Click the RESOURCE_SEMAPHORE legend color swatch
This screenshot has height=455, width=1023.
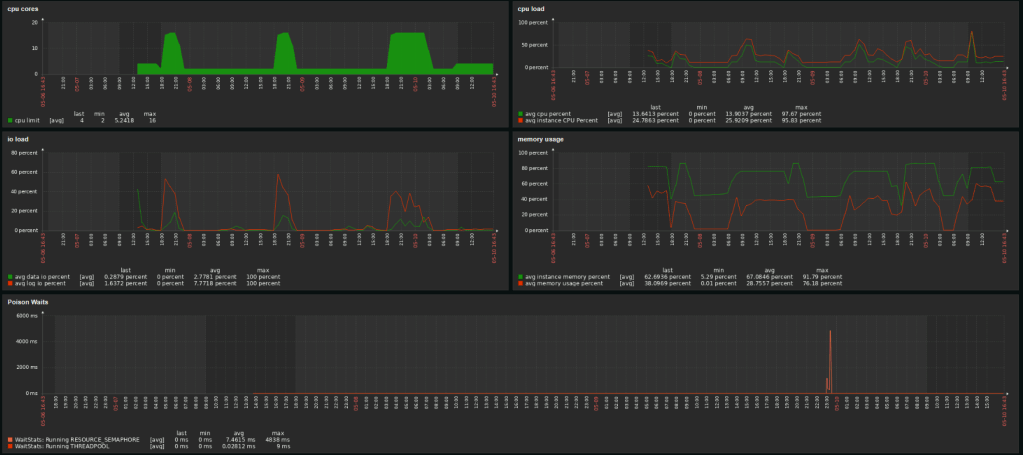pos(10,439)
